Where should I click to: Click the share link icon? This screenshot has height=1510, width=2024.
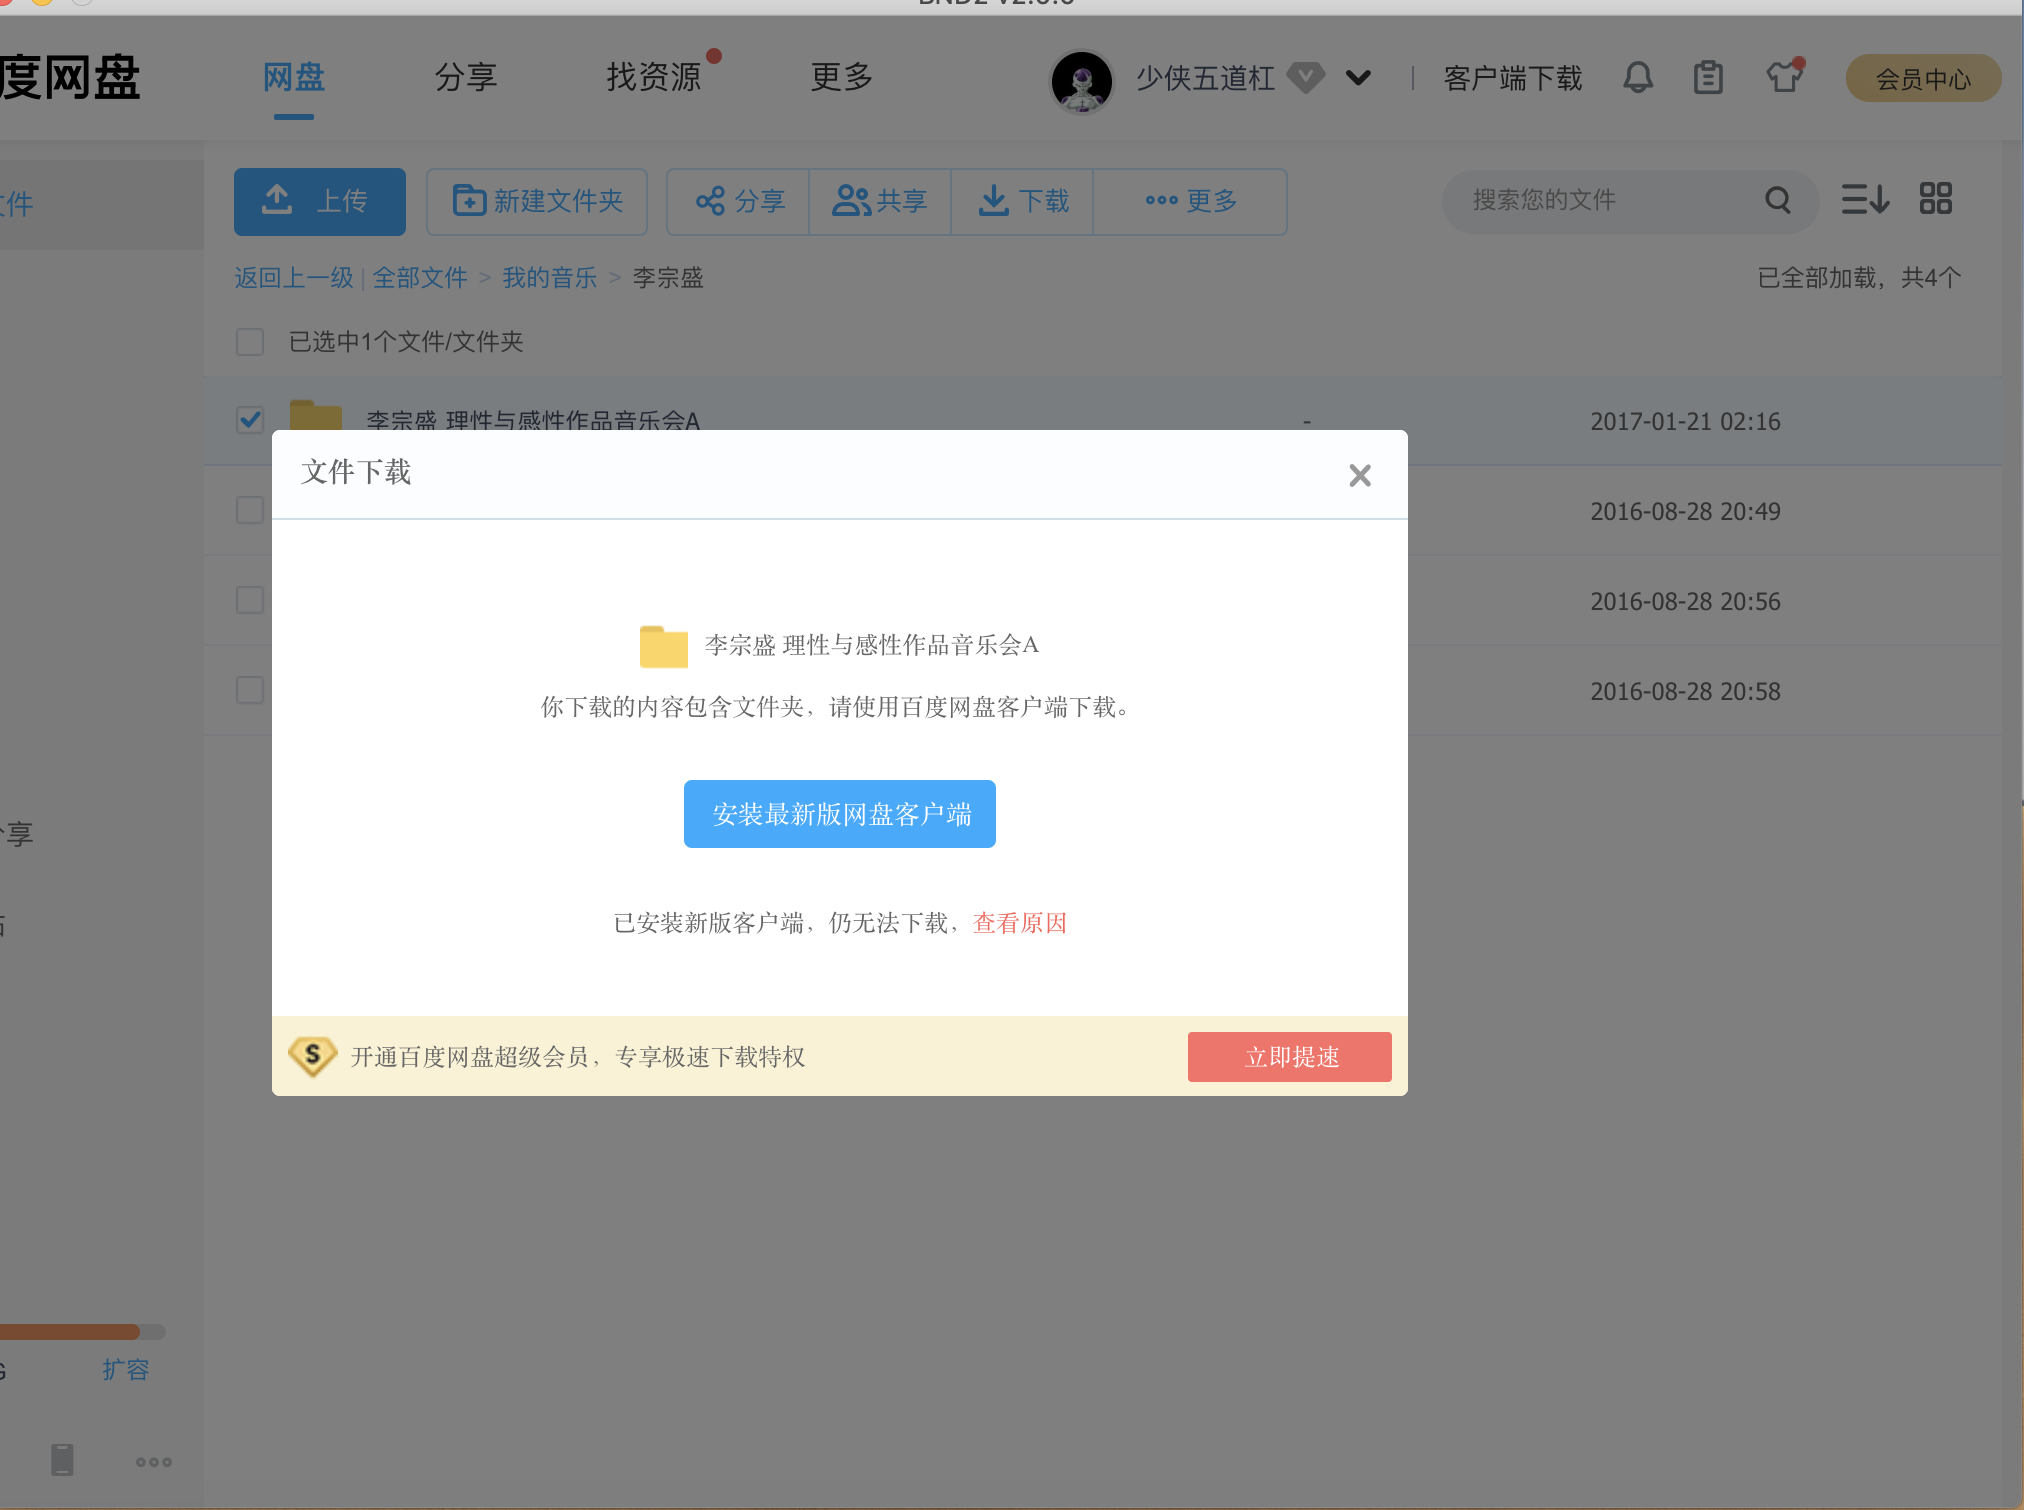712,201
